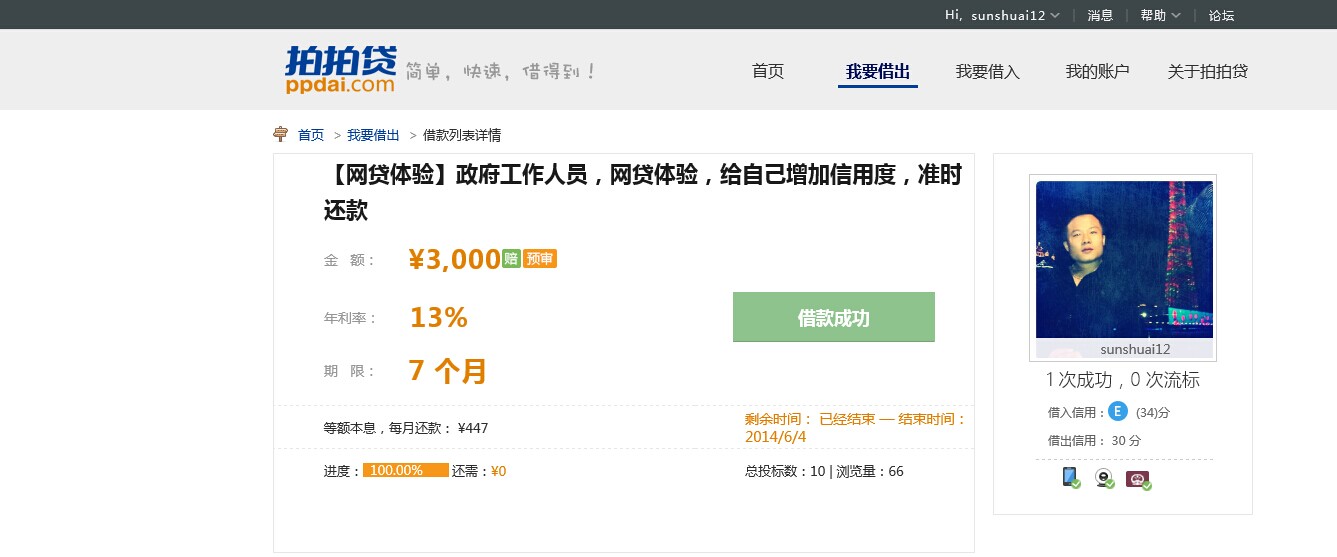This screenshot has height=557, width=1337.
Task: Select the 我要借入 navigation tab
Action: [x=987, y=71]
